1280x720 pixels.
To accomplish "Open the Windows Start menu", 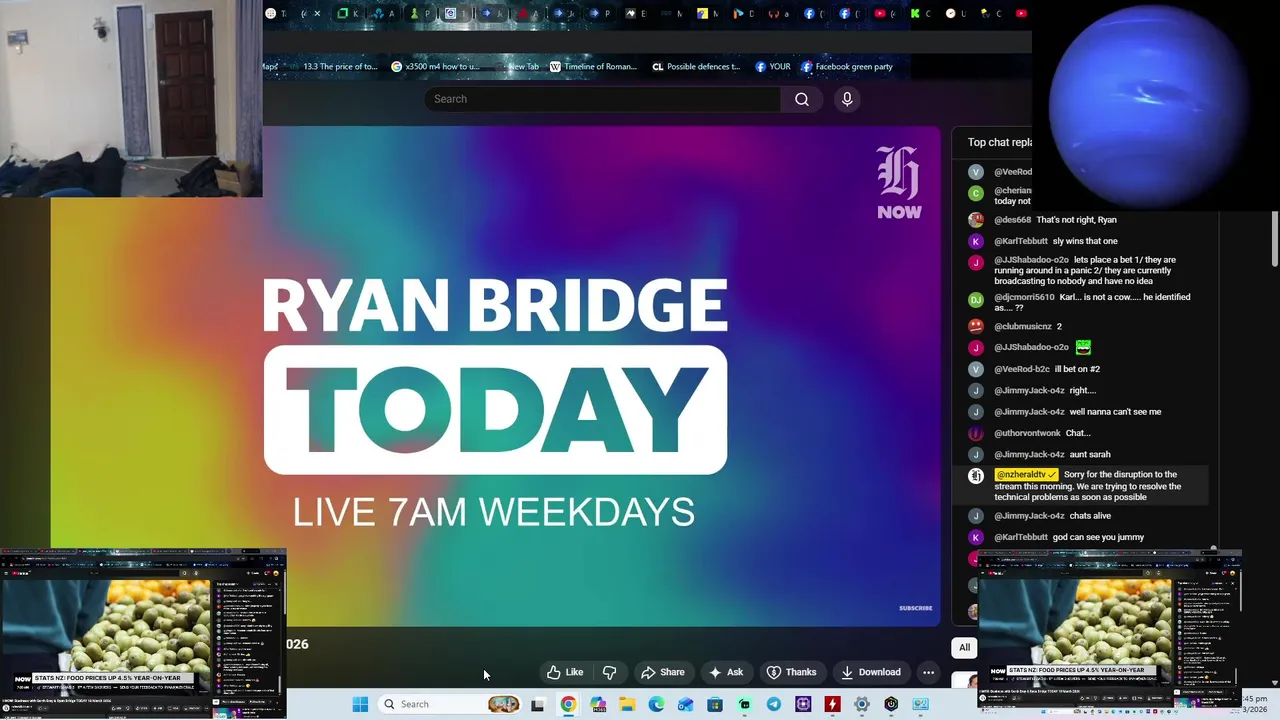I will coord(360,704).
